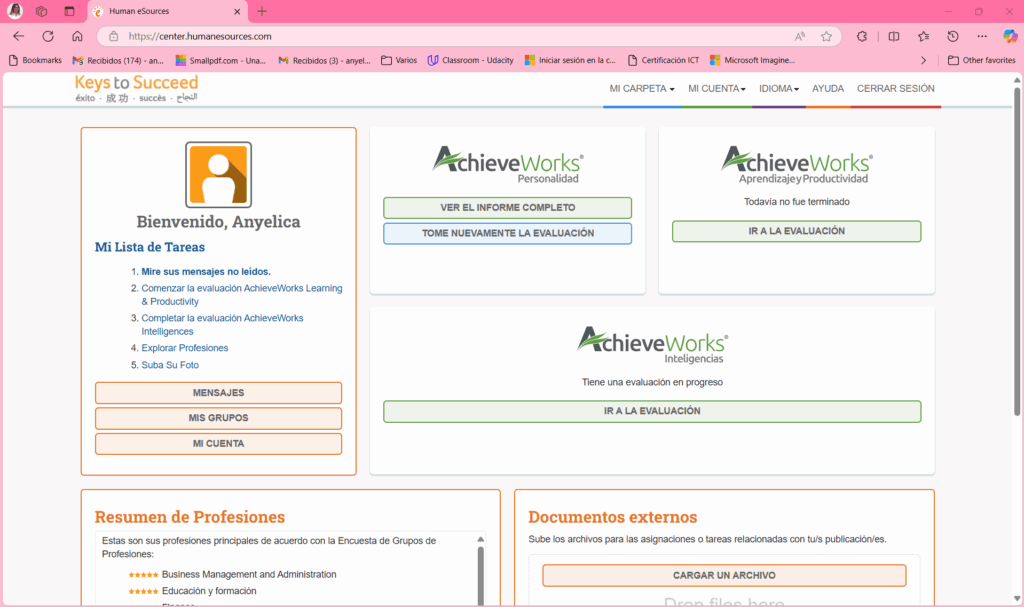This screenshot has width=1024, height=607.
Task: Close the Human eSources tab
Action: coord(237,11)
